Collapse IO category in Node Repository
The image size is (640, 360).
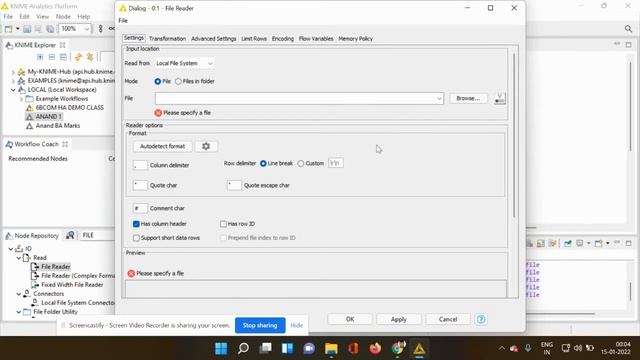coord(11,249)
